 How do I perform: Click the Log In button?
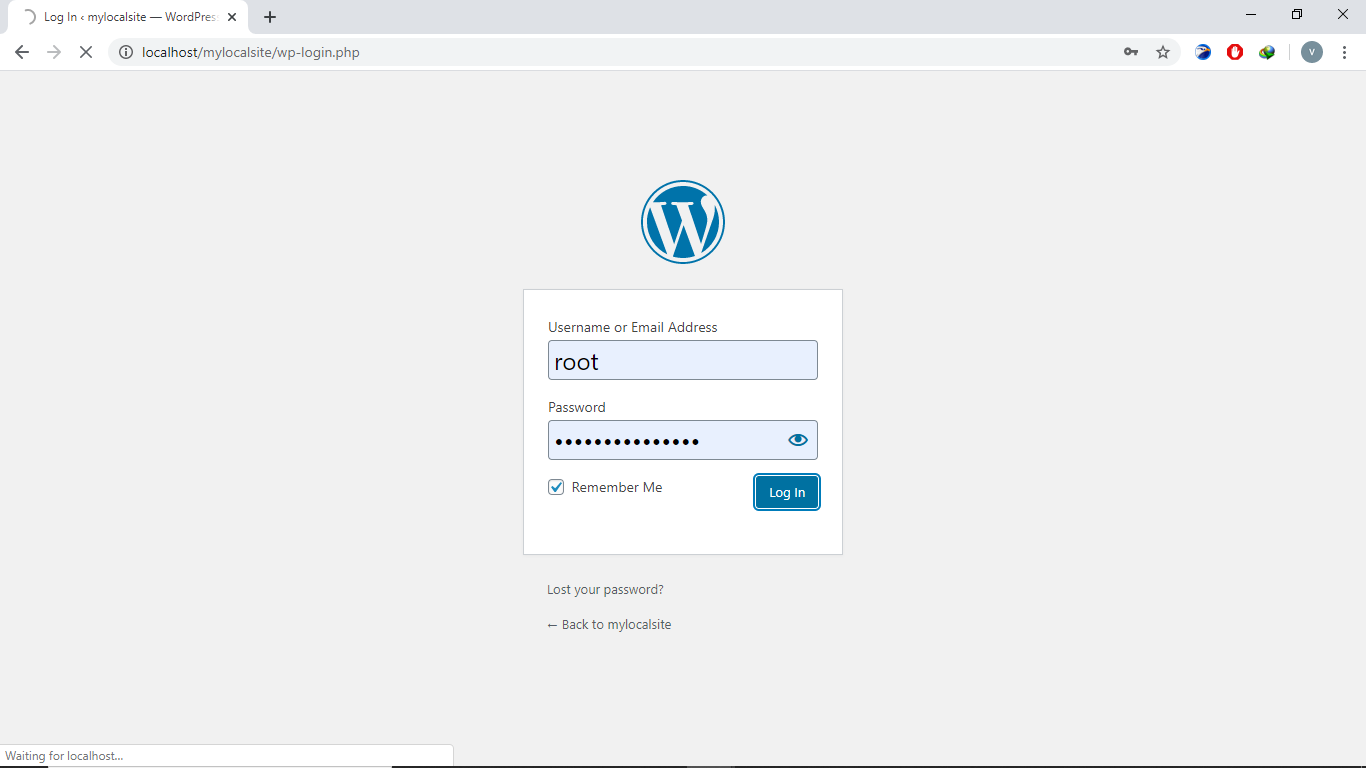pyautogui.click(x=787, y=492)
